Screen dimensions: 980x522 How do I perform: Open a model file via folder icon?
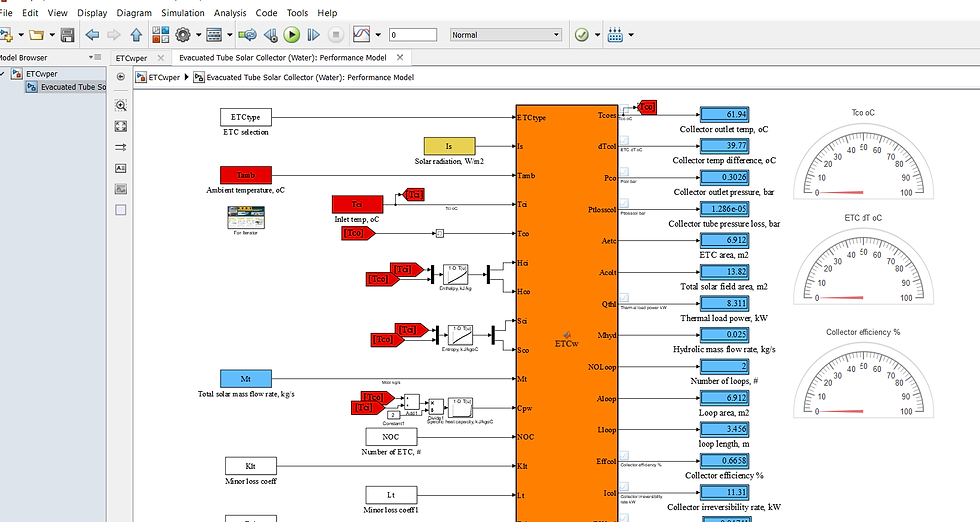click(x=36, y=35)
